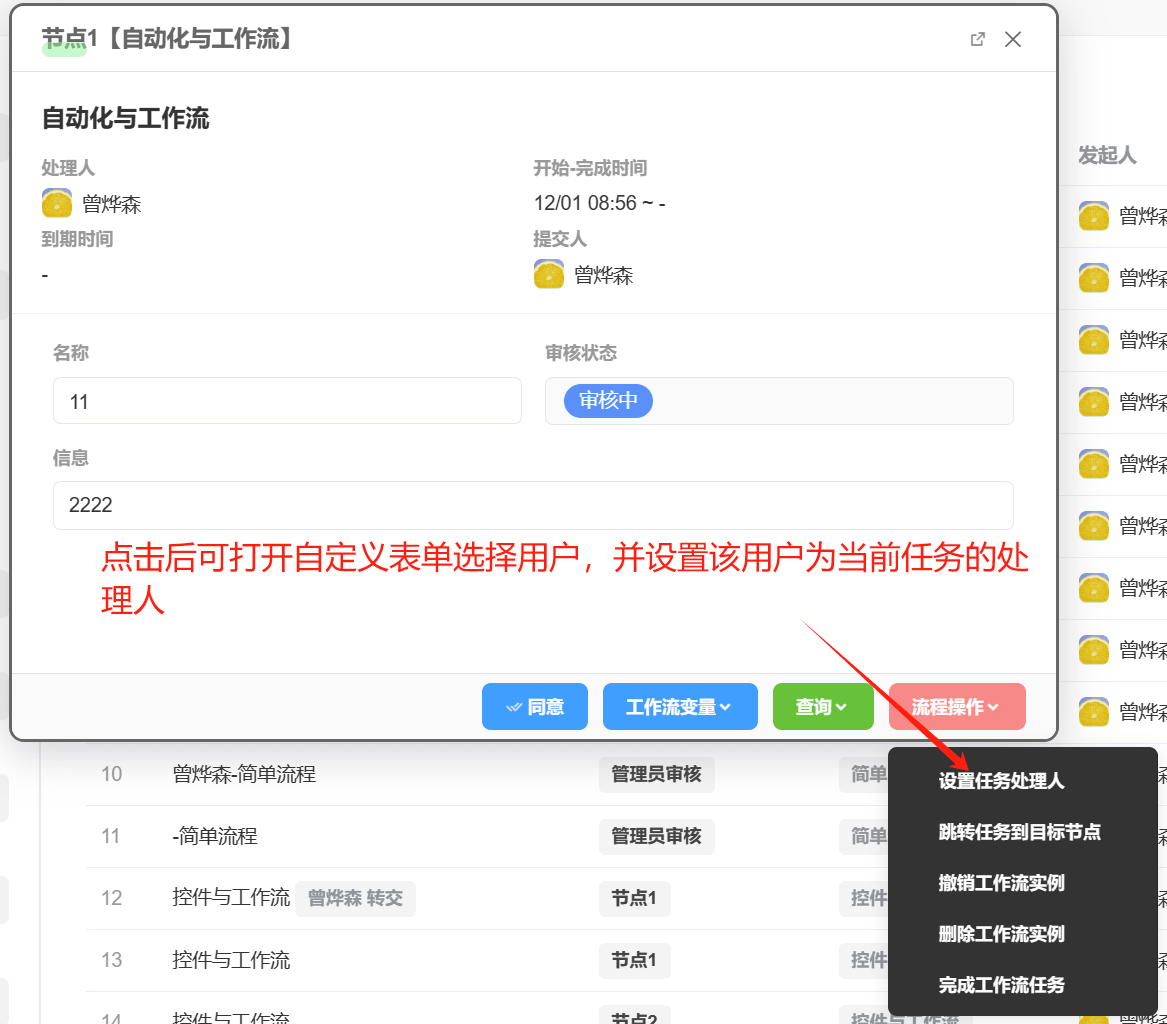Expand the 流程操作 dropdown

pyautogui.click(x=956, y=707)
